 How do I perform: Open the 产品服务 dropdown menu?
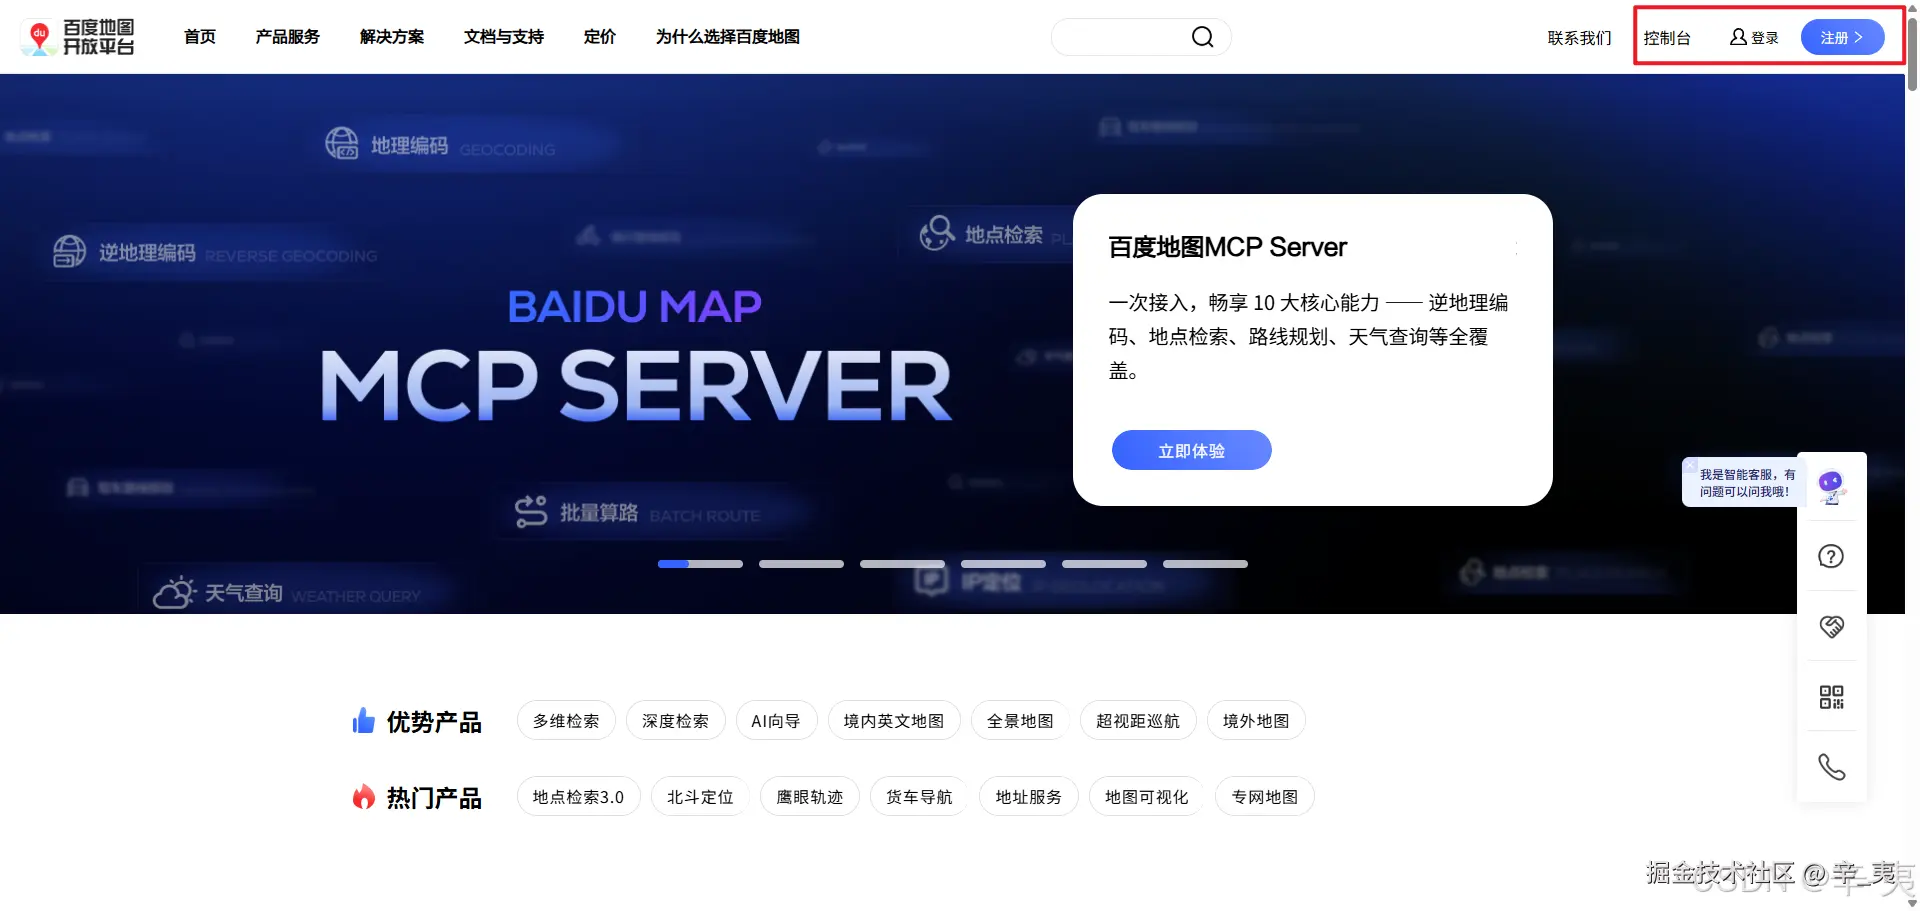287,36
